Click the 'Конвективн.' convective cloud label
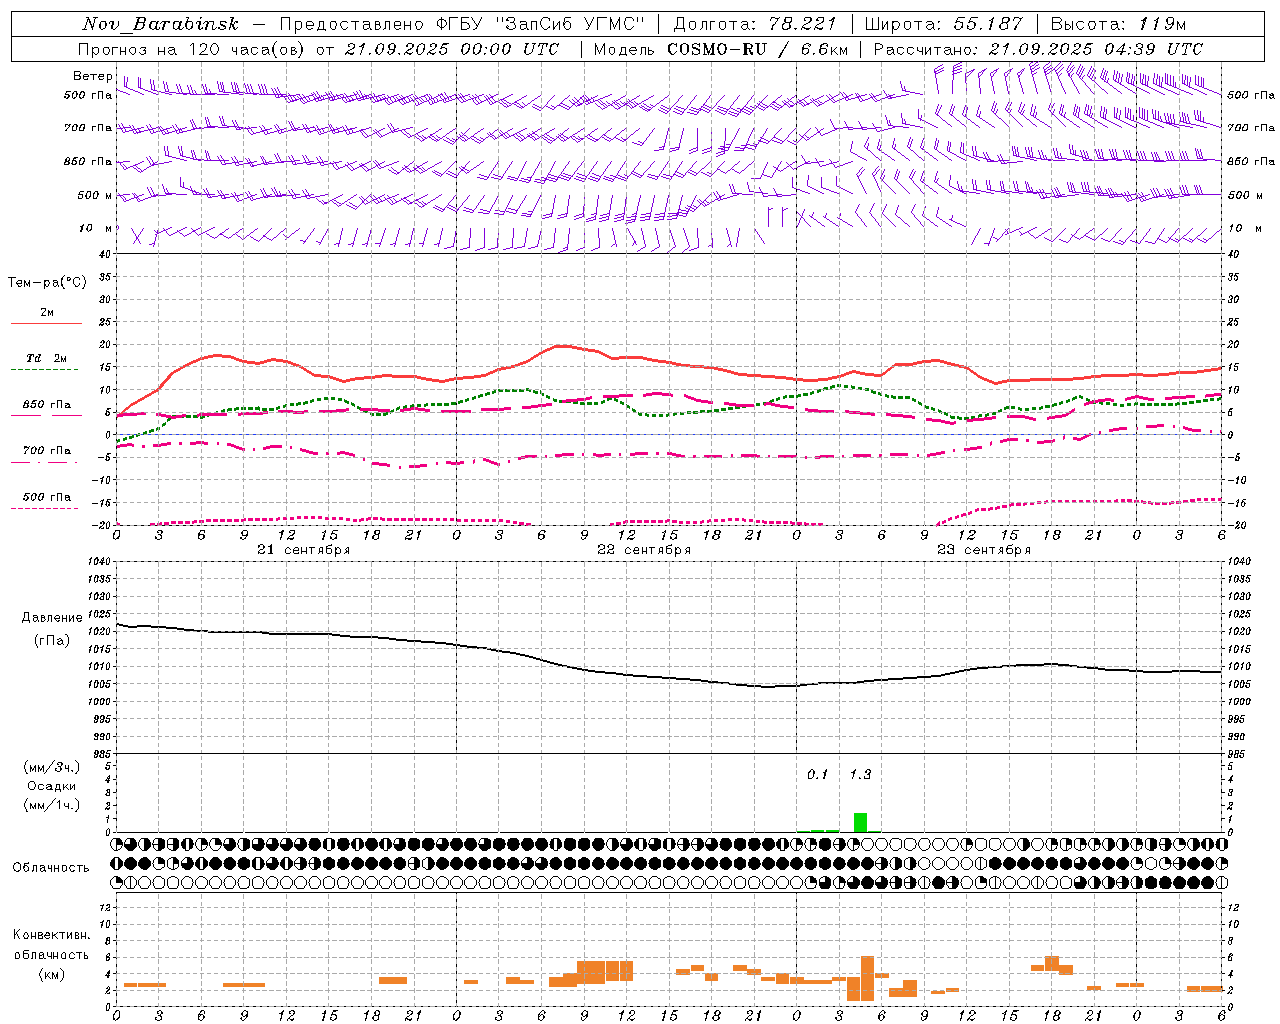The width and height of the screenshot is (1280, 1024). tap(52, 935)
